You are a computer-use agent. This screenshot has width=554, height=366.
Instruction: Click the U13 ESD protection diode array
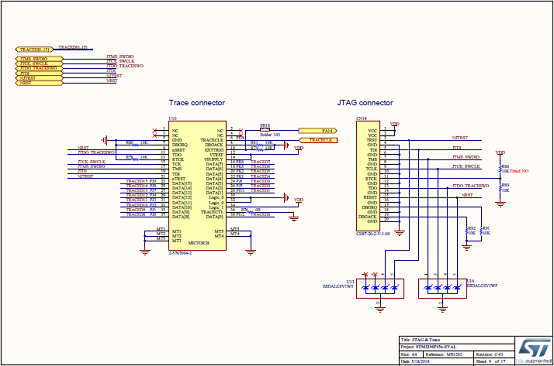coord(380,289)
